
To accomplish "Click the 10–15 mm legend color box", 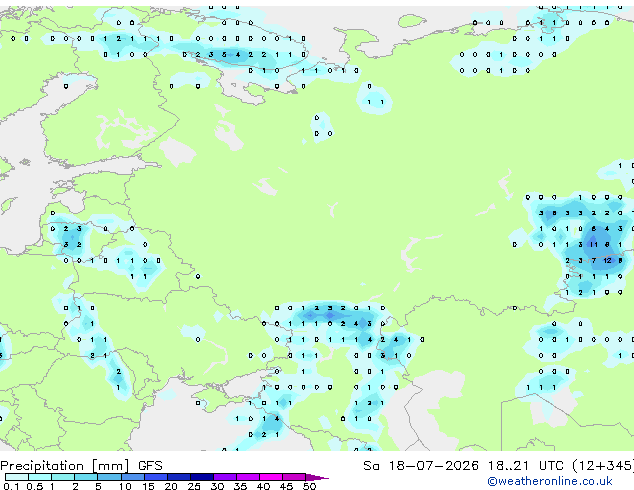I will click(x=132, y=477).
